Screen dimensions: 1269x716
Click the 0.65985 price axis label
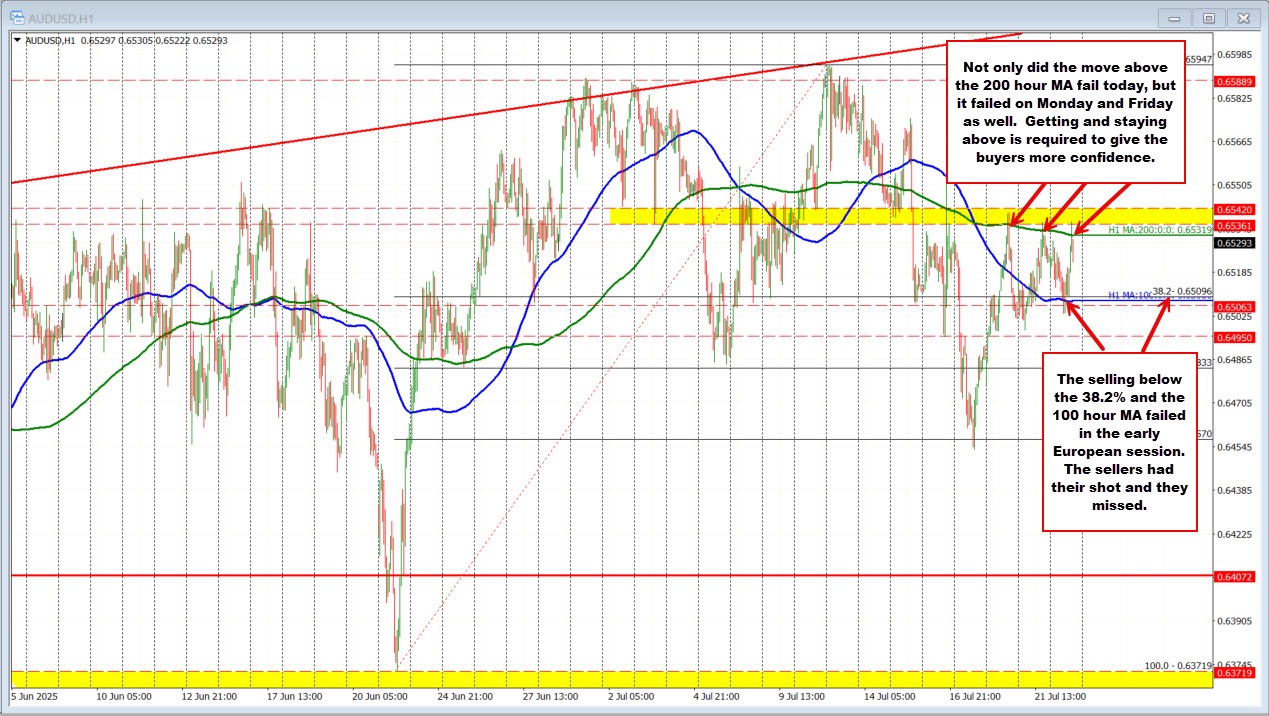[x=1235, y=55]
